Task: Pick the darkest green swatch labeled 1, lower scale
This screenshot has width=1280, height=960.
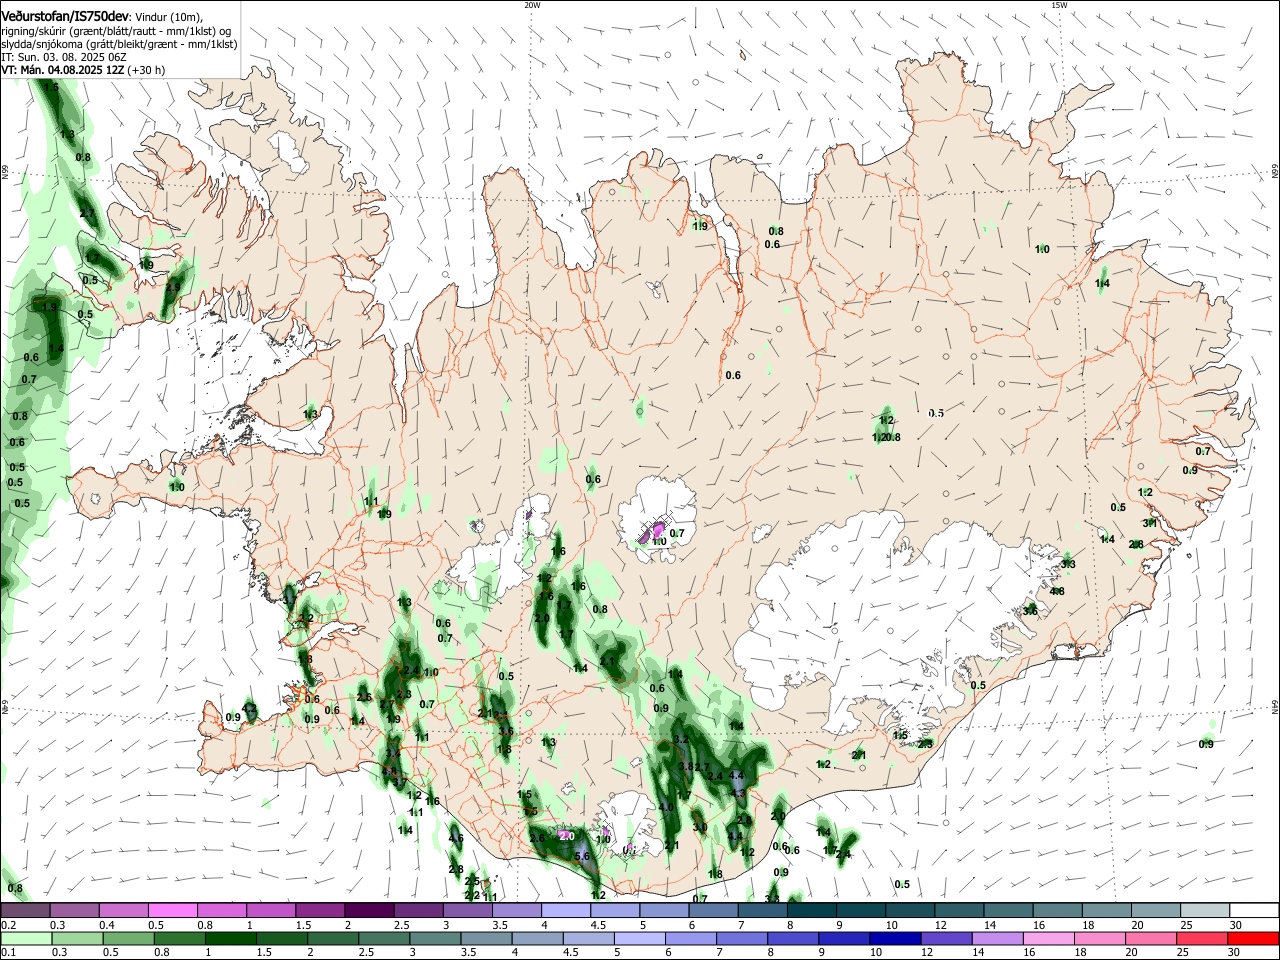Action: tap(231, 939)
